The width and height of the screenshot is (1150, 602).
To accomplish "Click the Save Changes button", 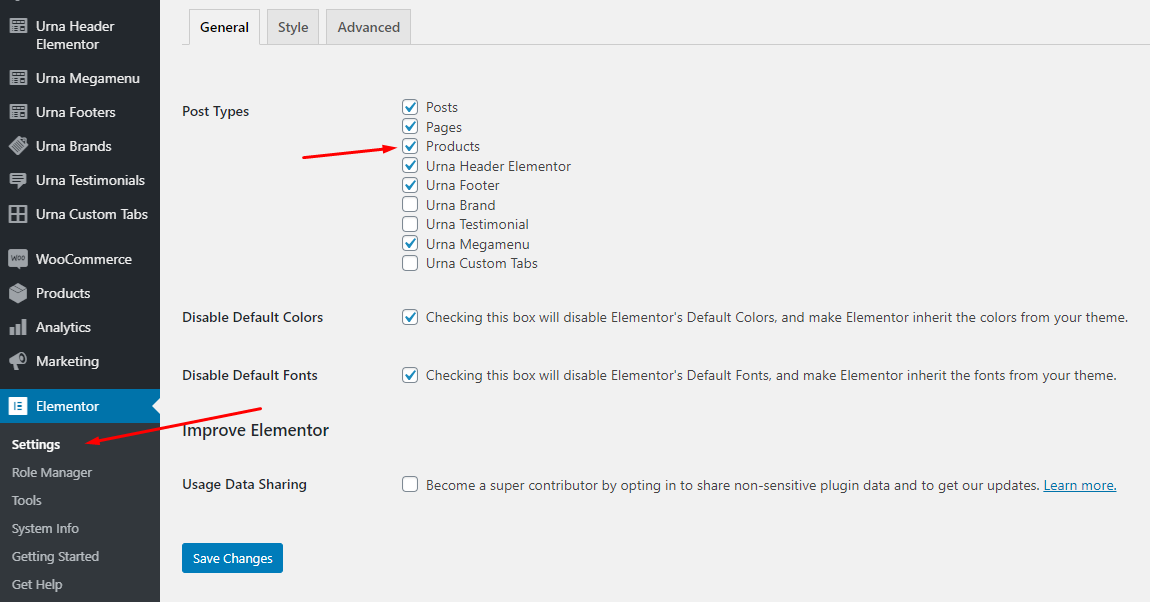I will [232, 558].
